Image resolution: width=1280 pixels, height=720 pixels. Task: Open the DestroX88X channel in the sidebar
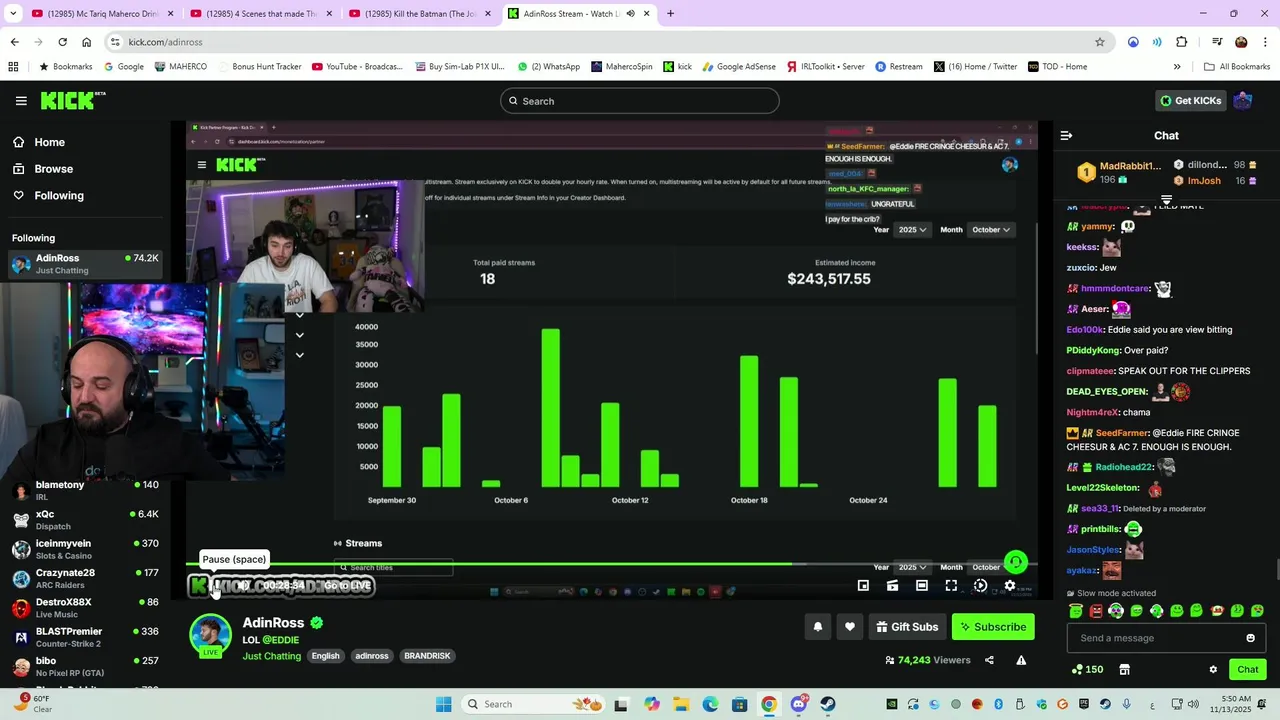point(85,608)
